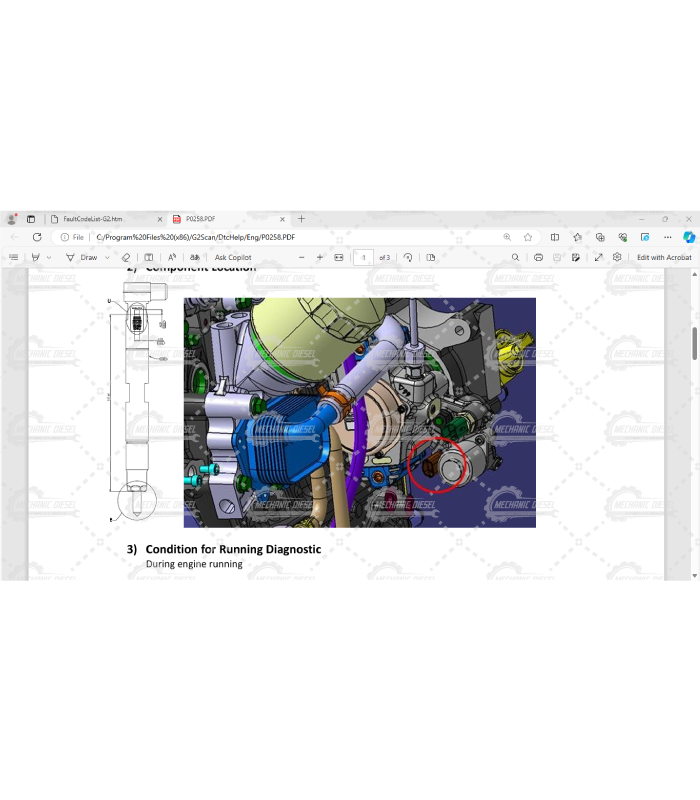Expand the highlight tool color dropdown
The height and width of the screenshot is (800, 700).
(48, 257)
